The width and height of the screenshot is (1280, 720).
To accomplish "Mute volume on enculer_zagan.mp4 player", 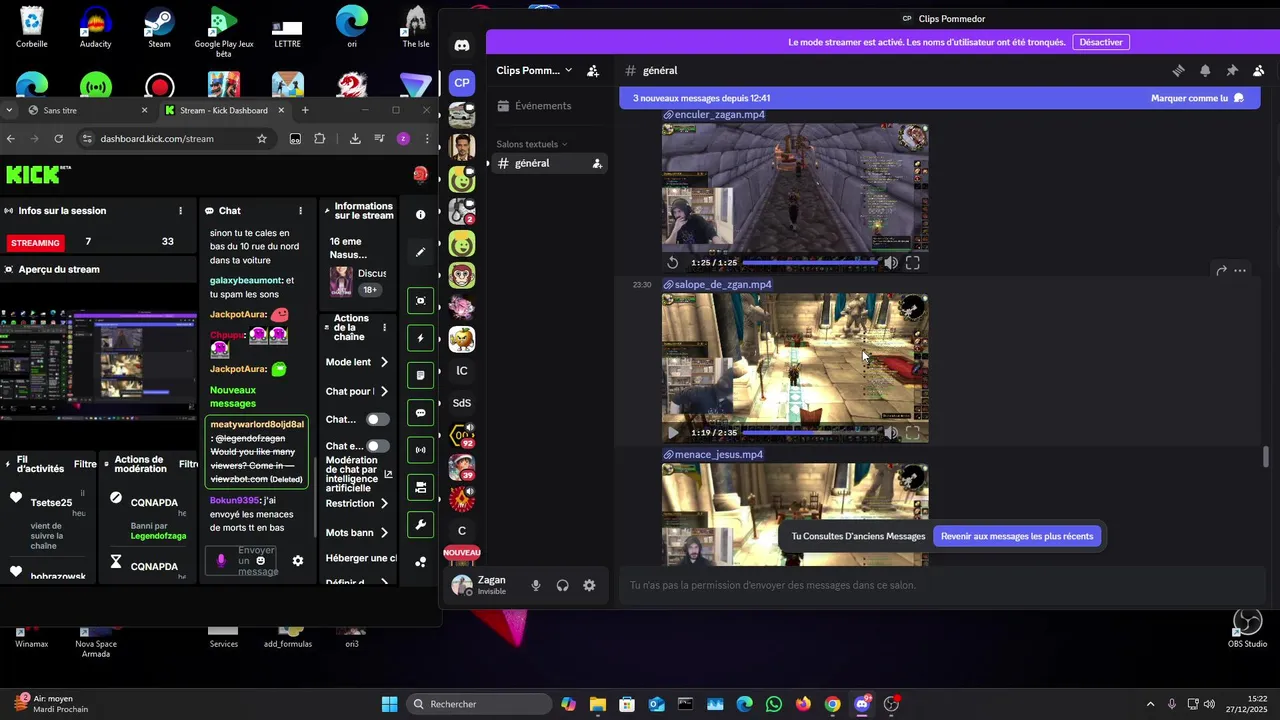I will click(x=891, y=263).
